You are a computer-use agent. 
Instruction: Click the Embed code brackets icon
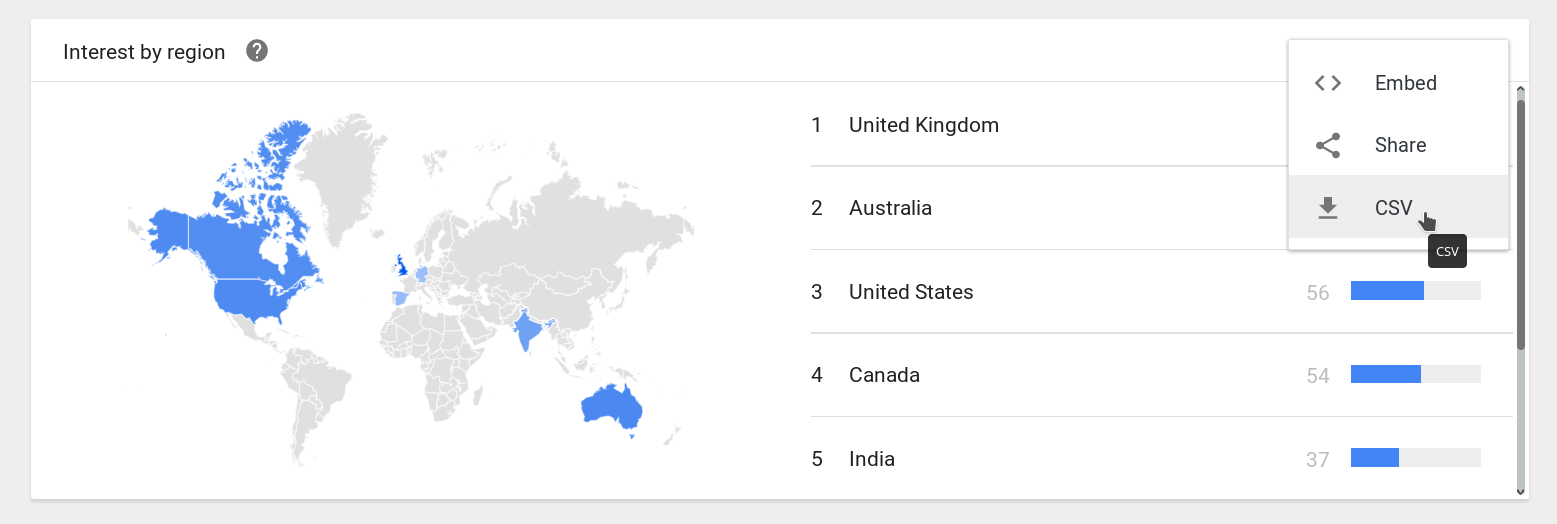coord(1328,83)
